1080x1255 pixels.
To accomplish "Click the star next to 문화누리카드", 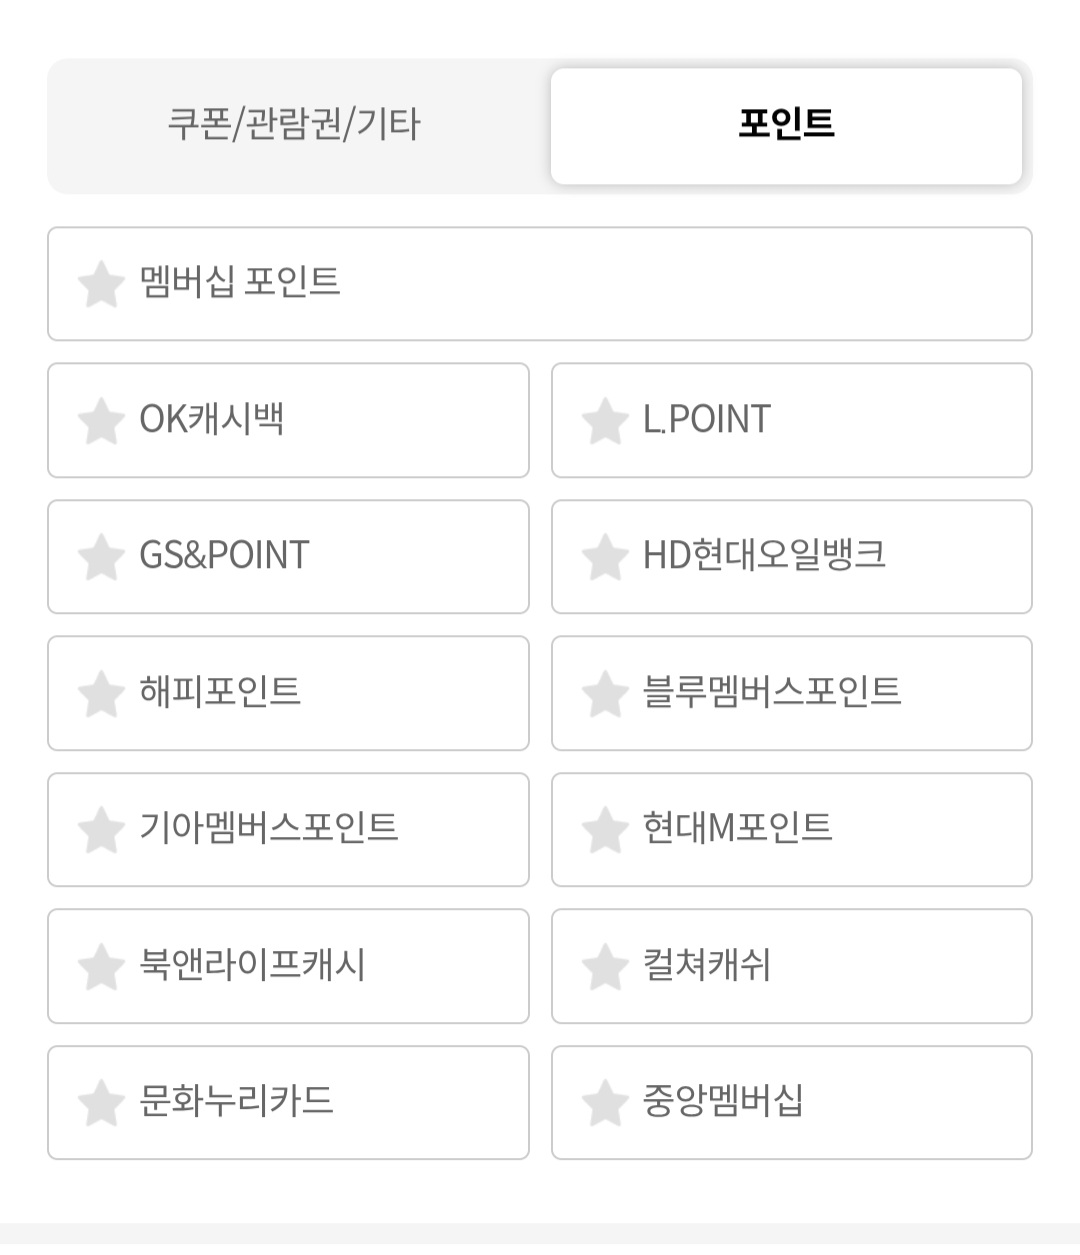I will 101,1103.
